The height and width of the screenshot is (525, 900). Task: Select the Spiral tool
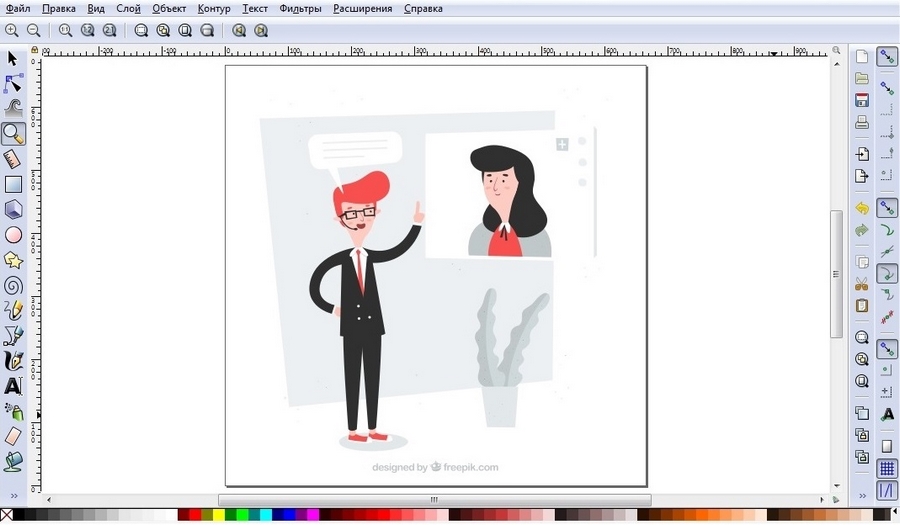click(13, 285)
